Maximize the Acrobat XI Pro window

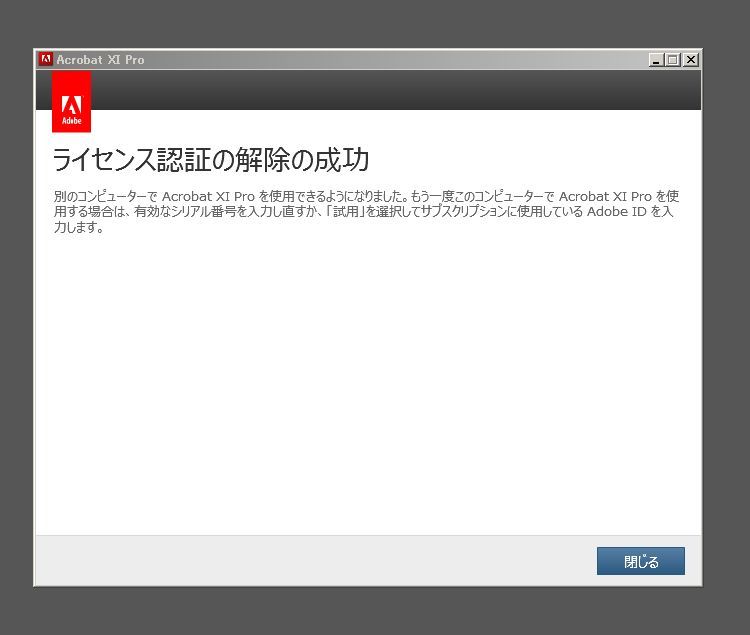[x=673, y=60]
